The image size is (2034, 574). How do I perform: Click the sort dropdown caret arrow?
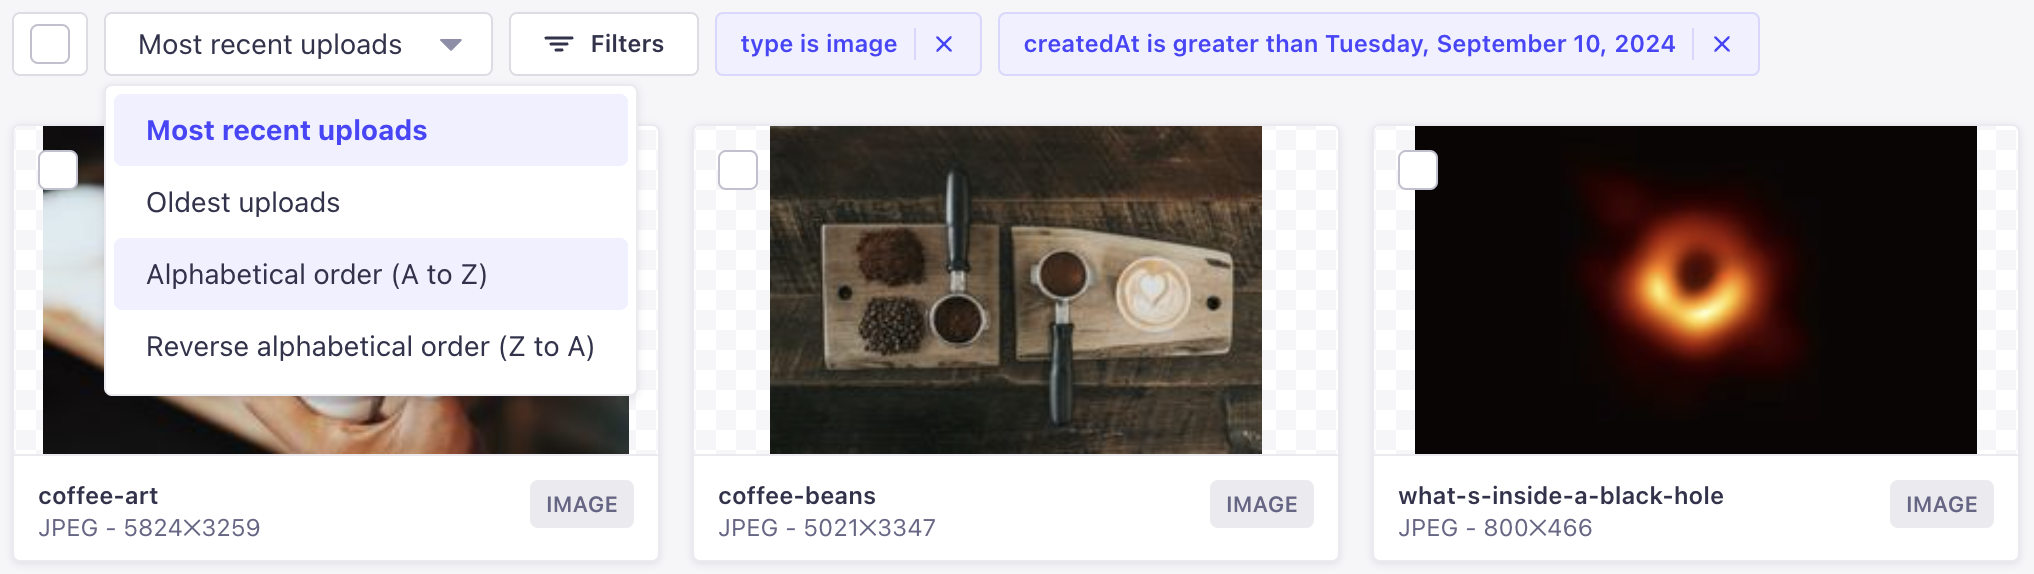451,44
